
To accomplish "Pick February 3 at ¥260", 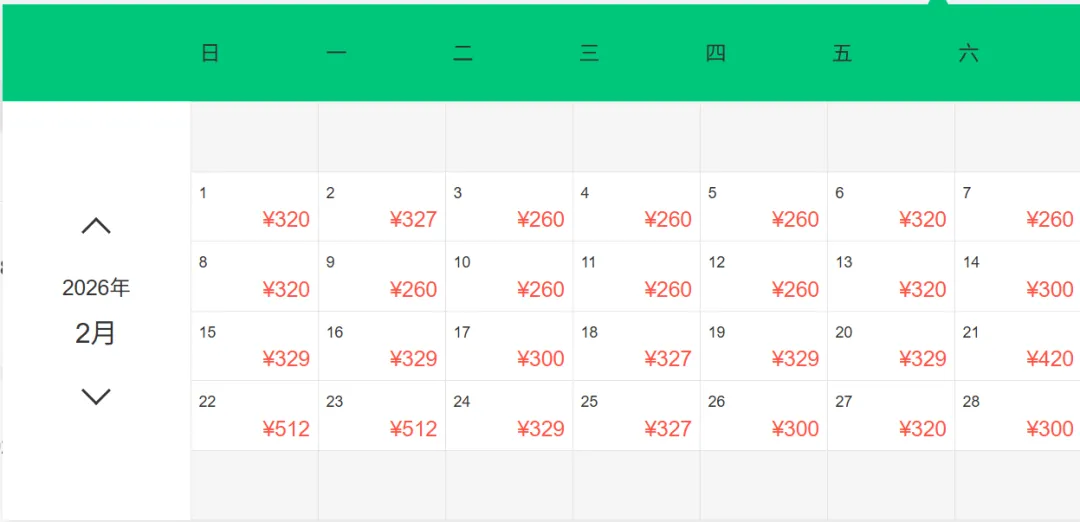I will click(509, 207).
